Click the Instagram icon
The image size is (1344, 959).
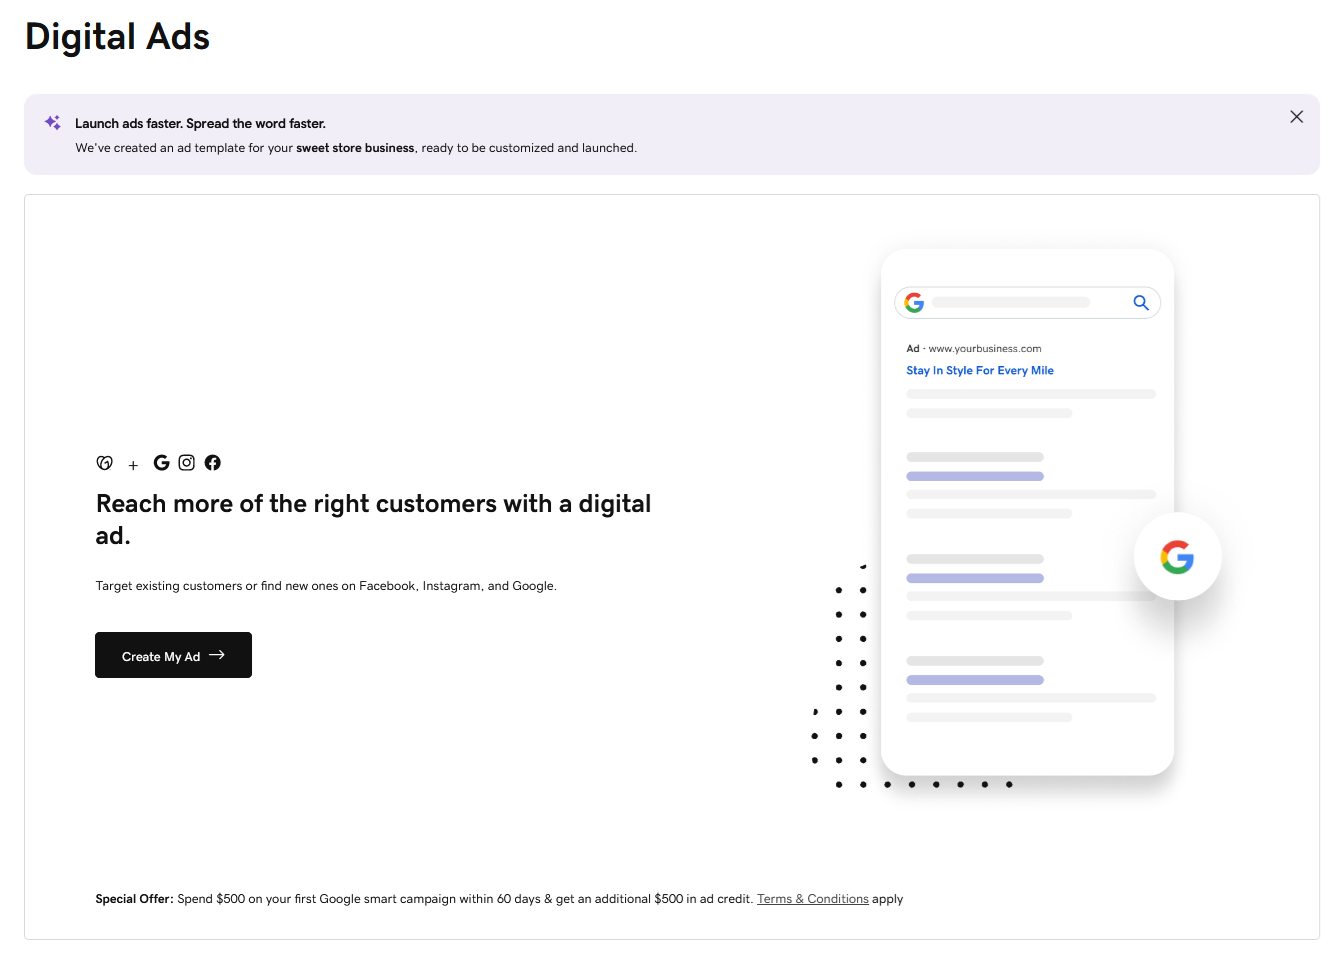pyautogui.click(x=187, y=462)
